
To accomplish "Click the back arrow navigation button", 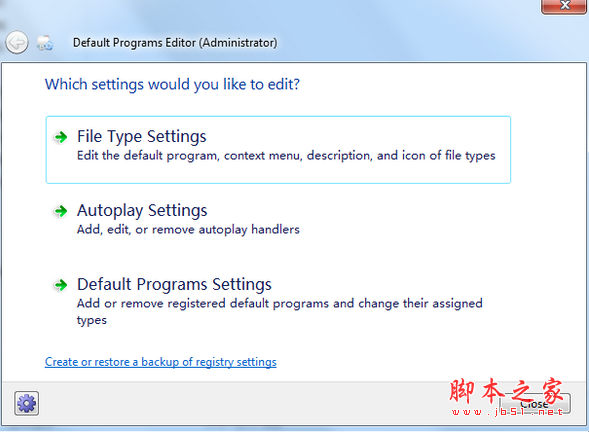I will pos(17,42).
